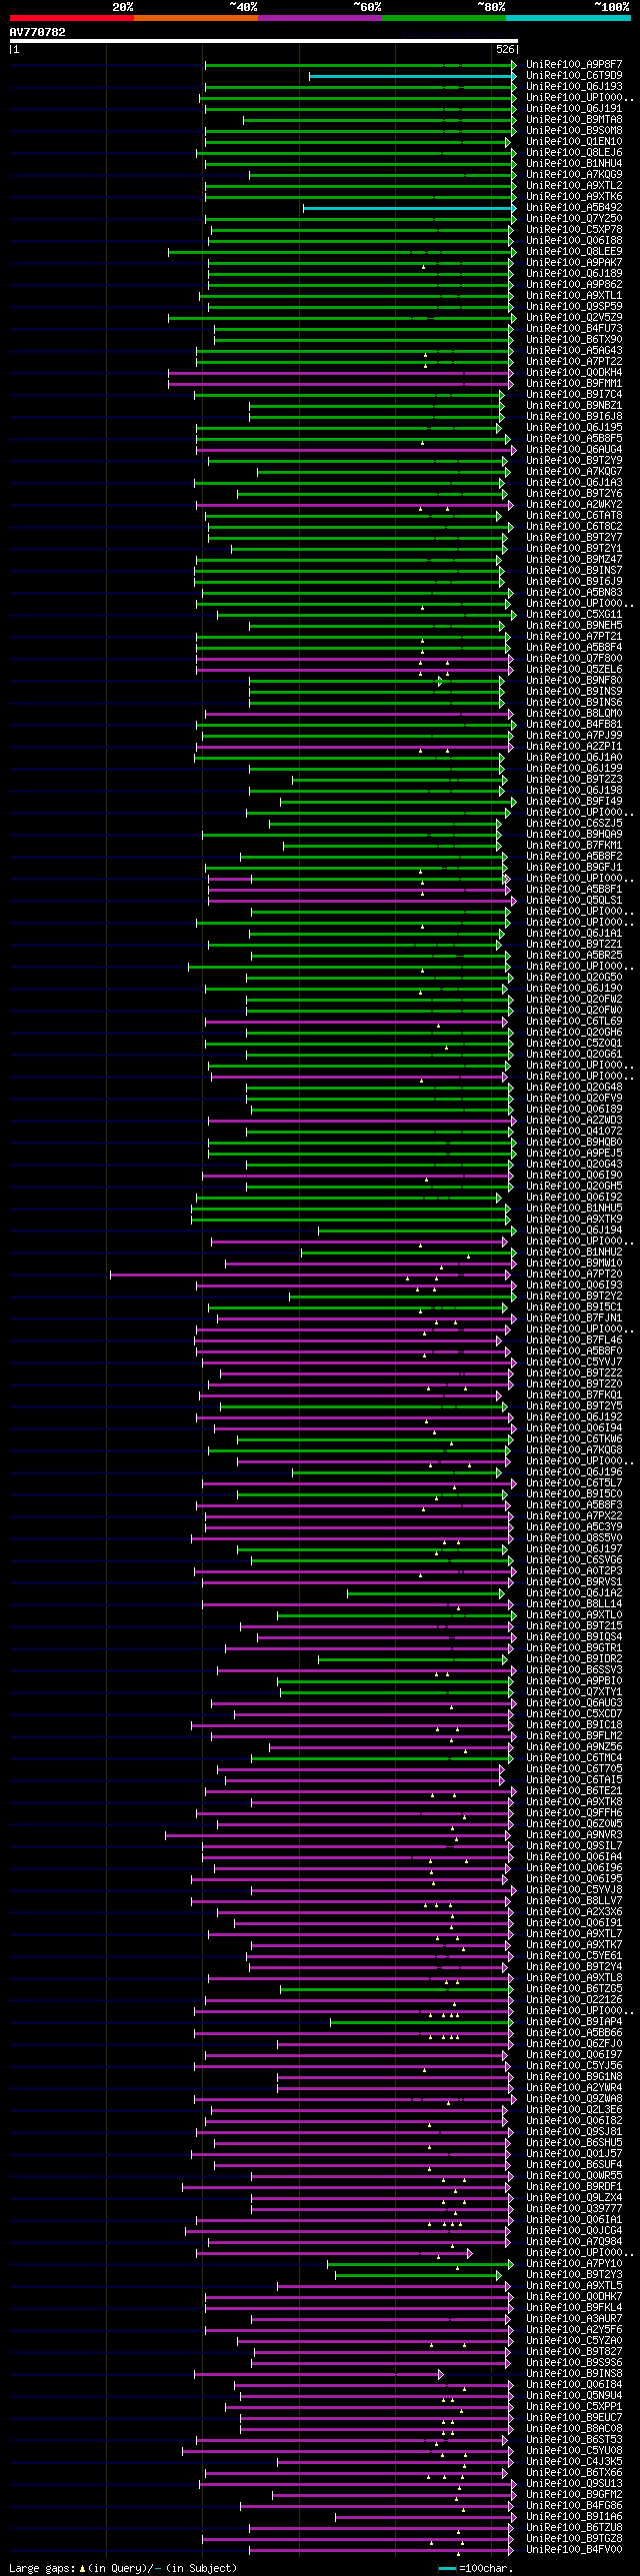Open hit UniRef100_A9XTK9

(574, 1220)
